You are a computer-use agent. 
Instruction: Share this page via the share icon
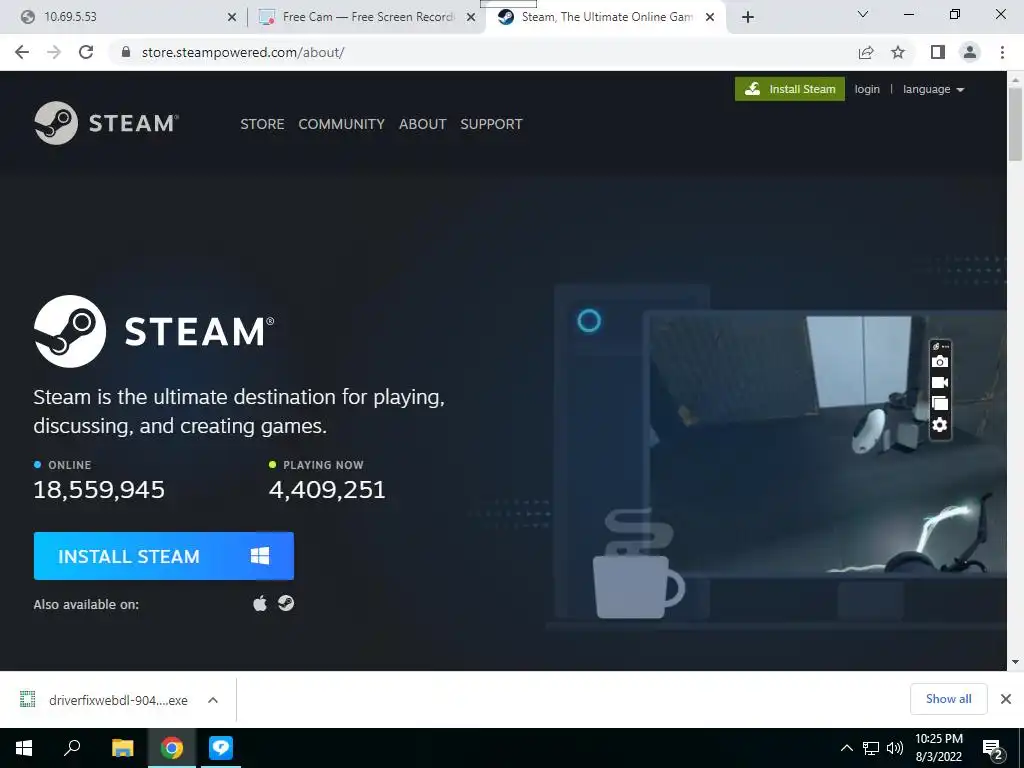click(x=866, y=52)
